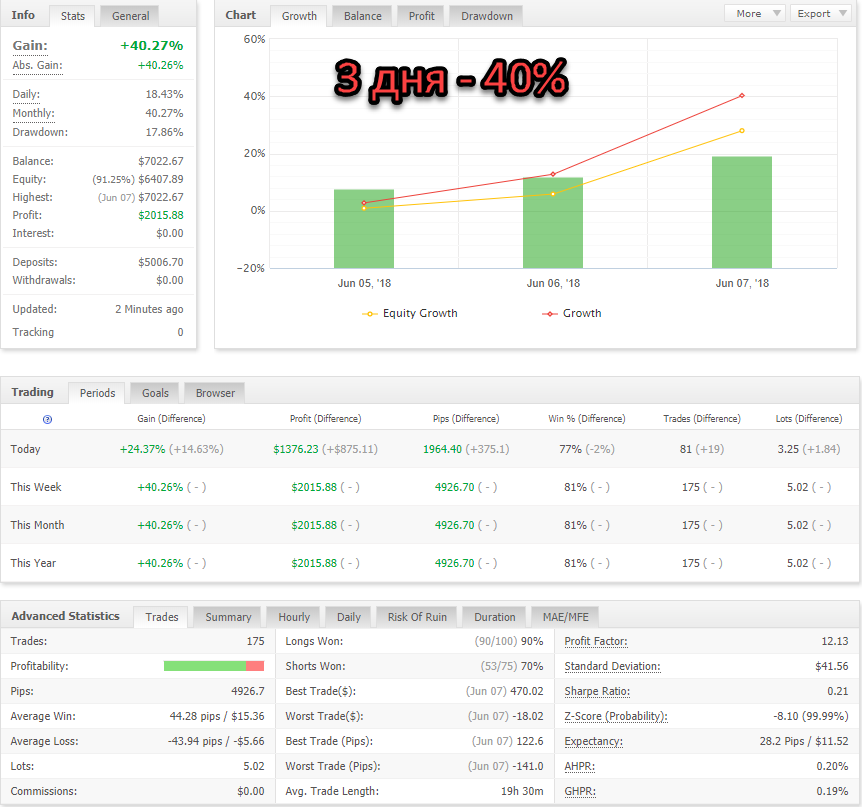Open the Hourly tab in Advanced Statistics

pyautogui.click(x=294, y=617)
